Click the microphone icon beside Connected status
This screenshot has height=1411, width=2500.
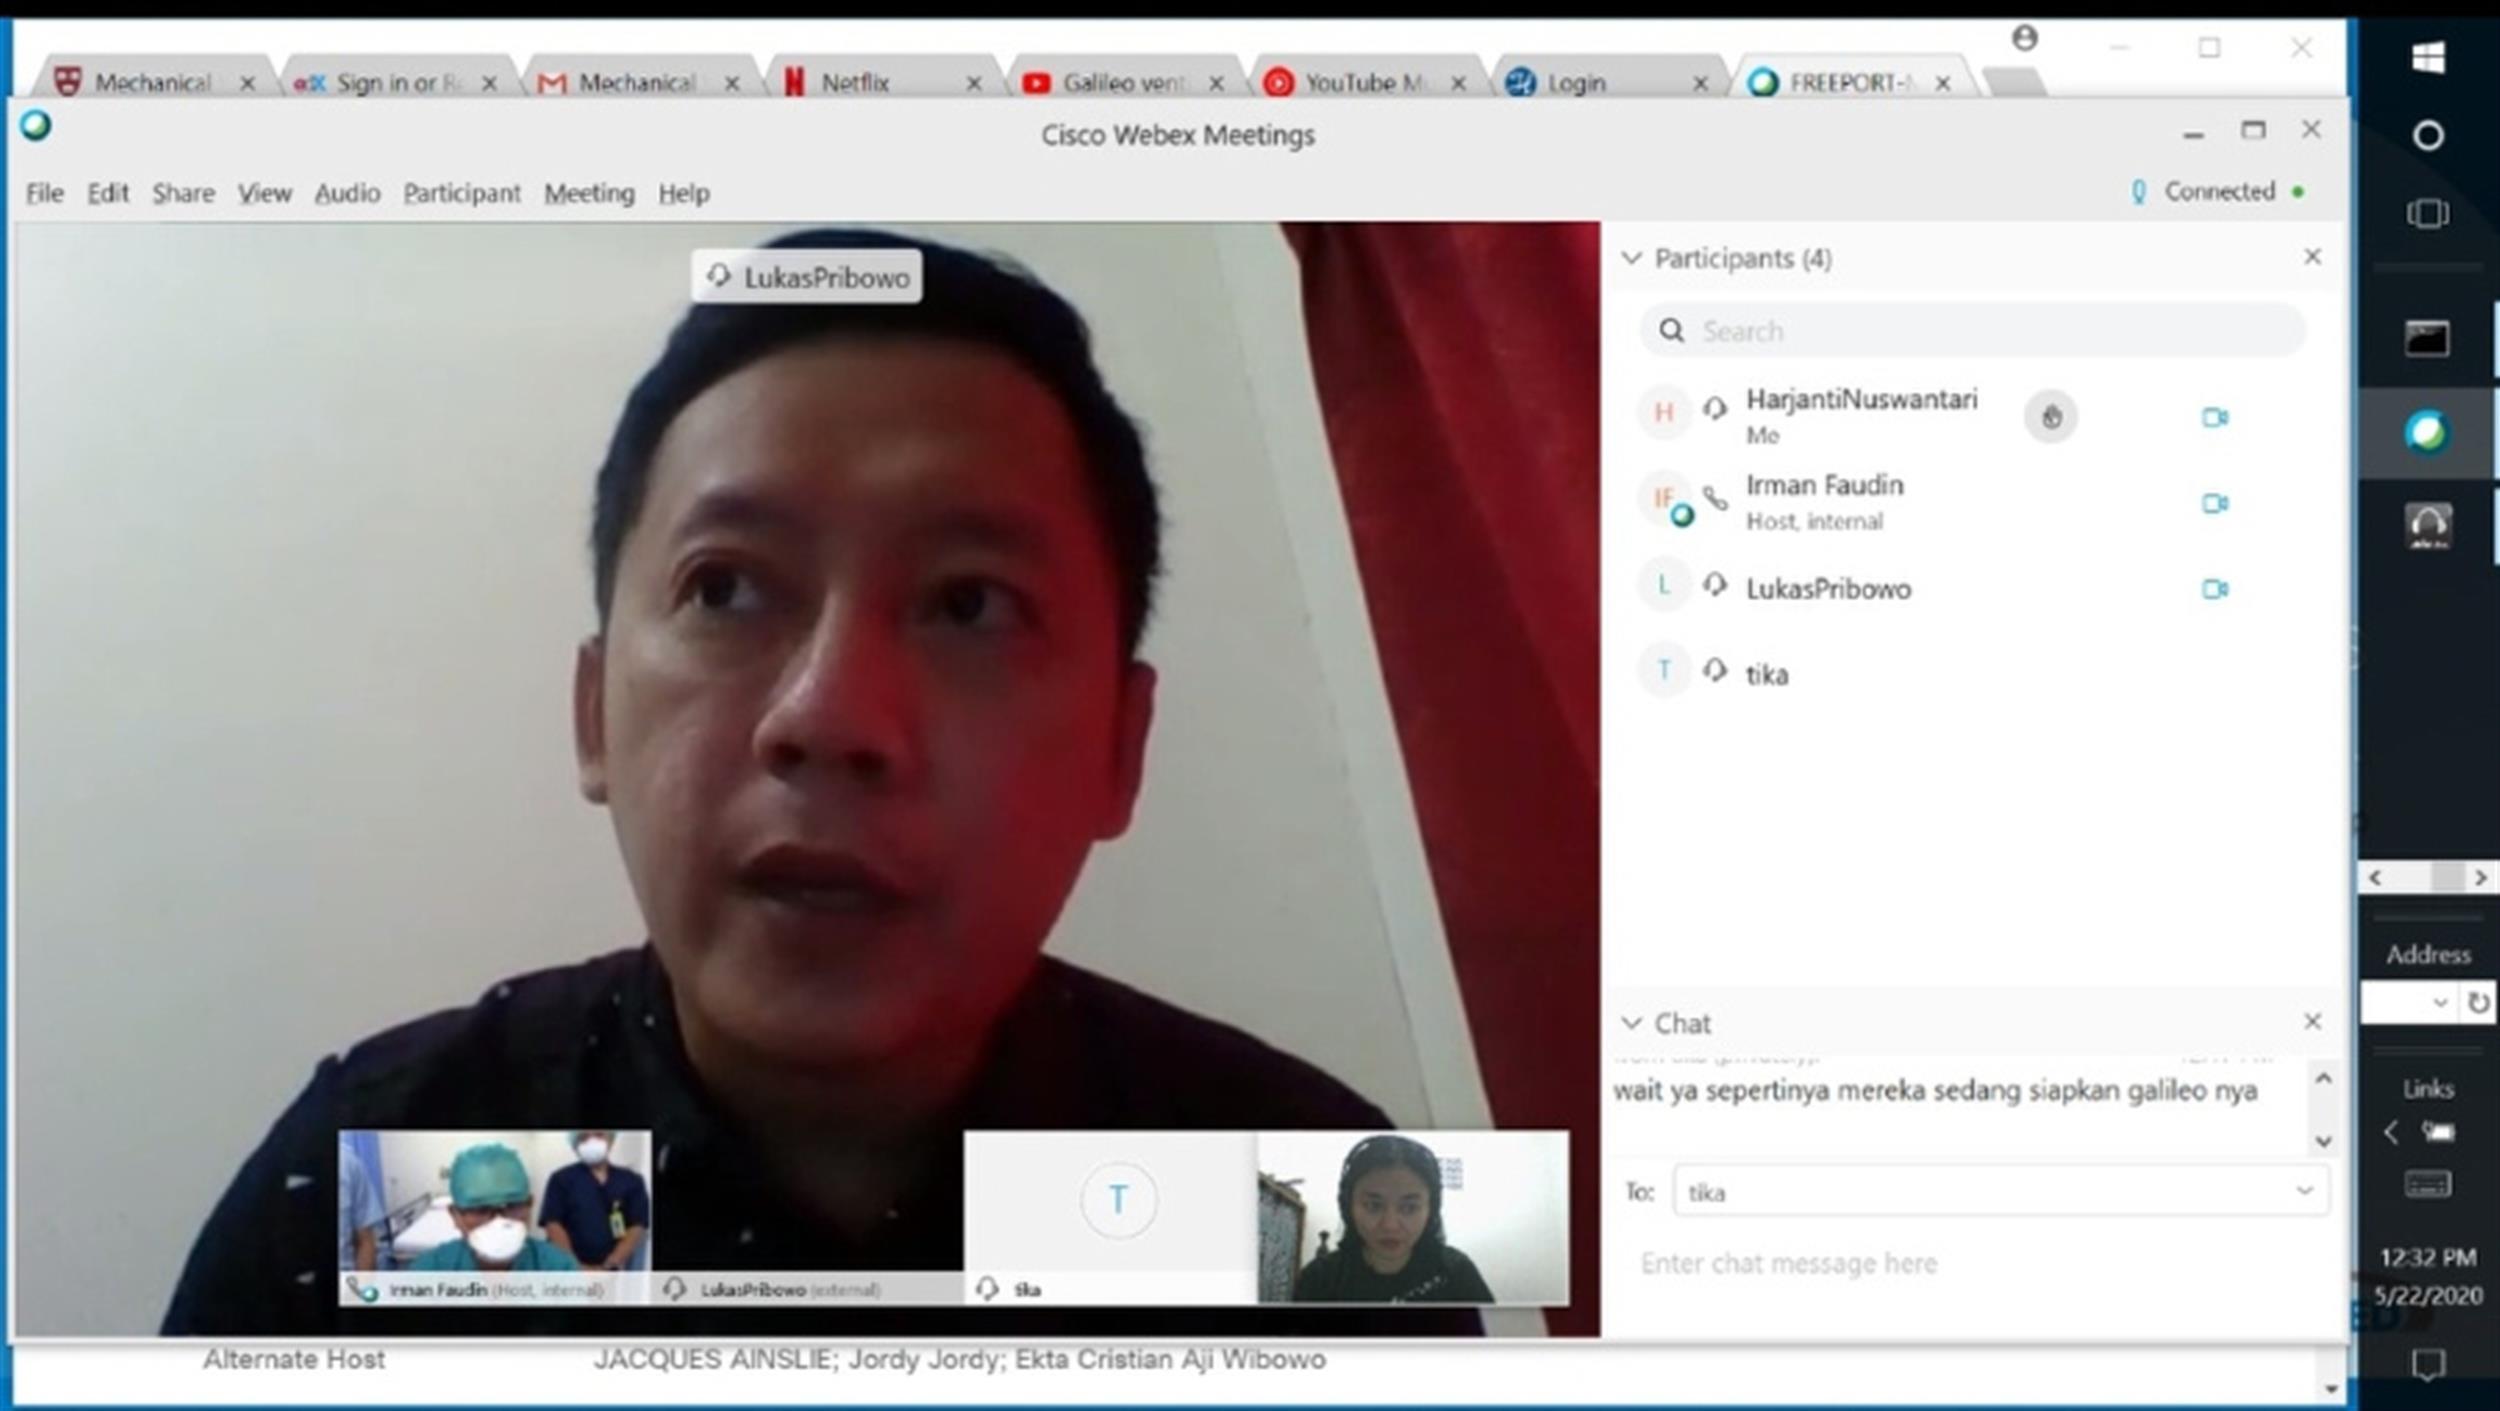(2138, 191)
